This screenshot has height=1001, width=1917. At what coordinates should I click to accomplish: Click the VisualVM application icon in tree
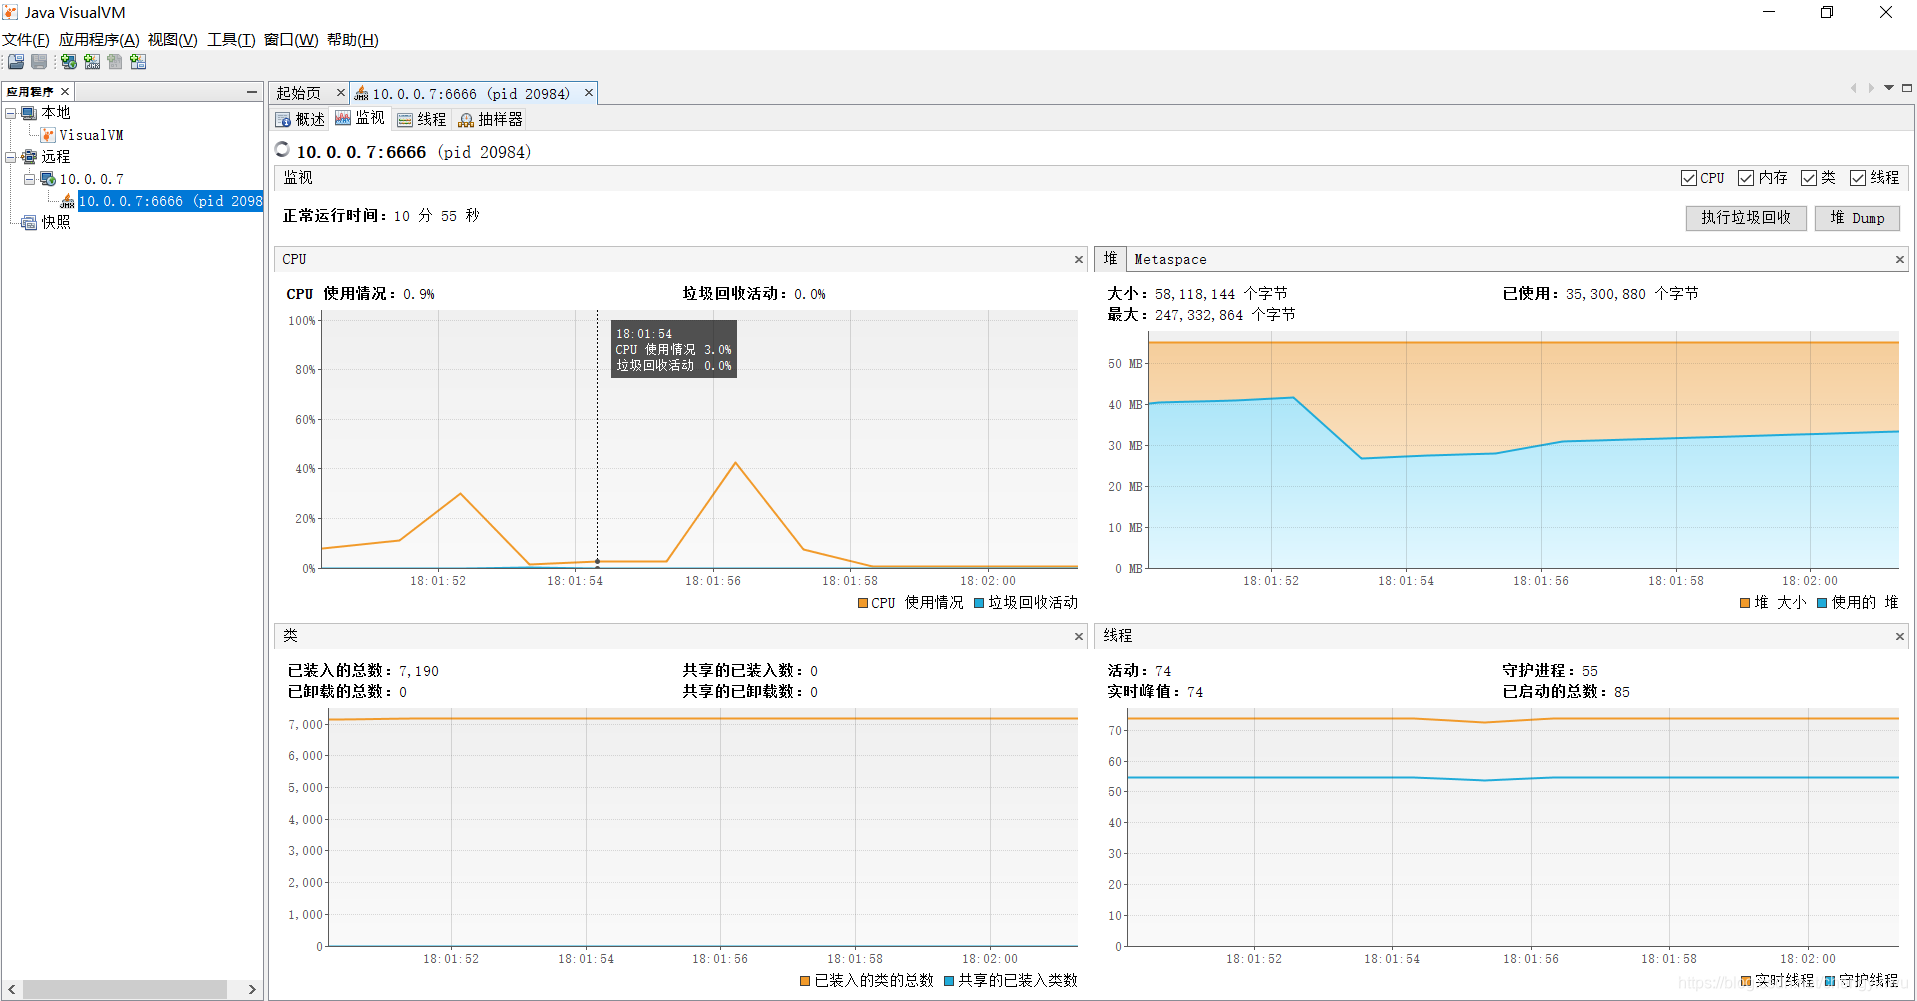pos(48,135)
